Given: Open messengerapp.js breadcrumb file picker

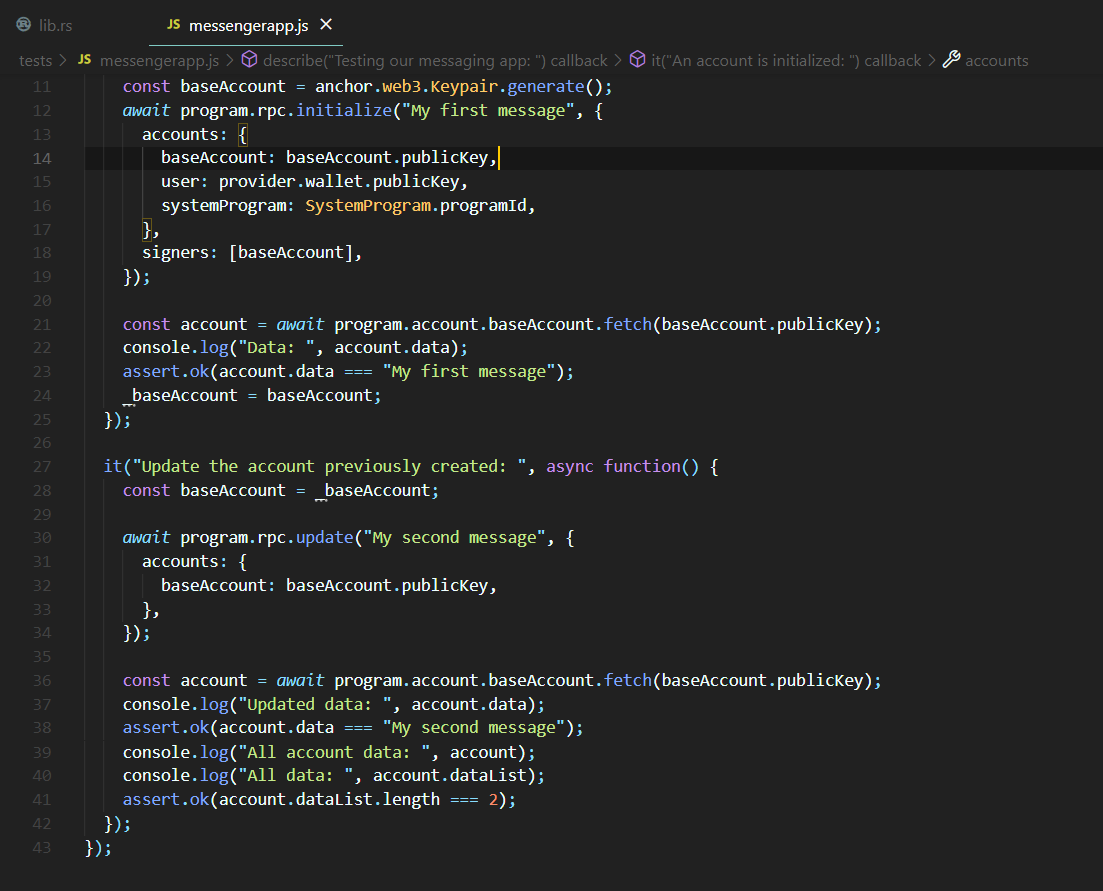Looking at the screenshot, I should tap(160, 60).
